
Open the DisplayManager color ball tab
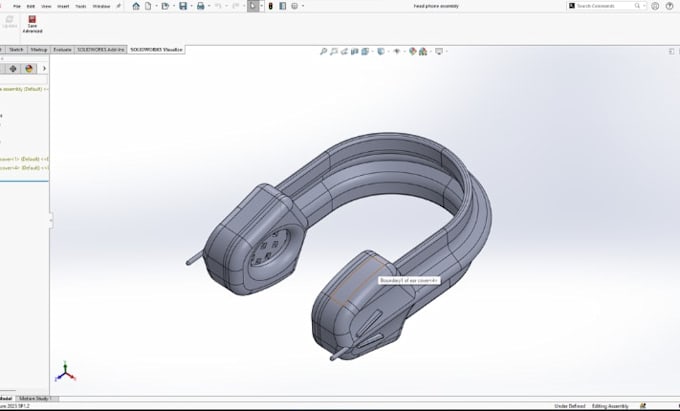coord(29,68)
